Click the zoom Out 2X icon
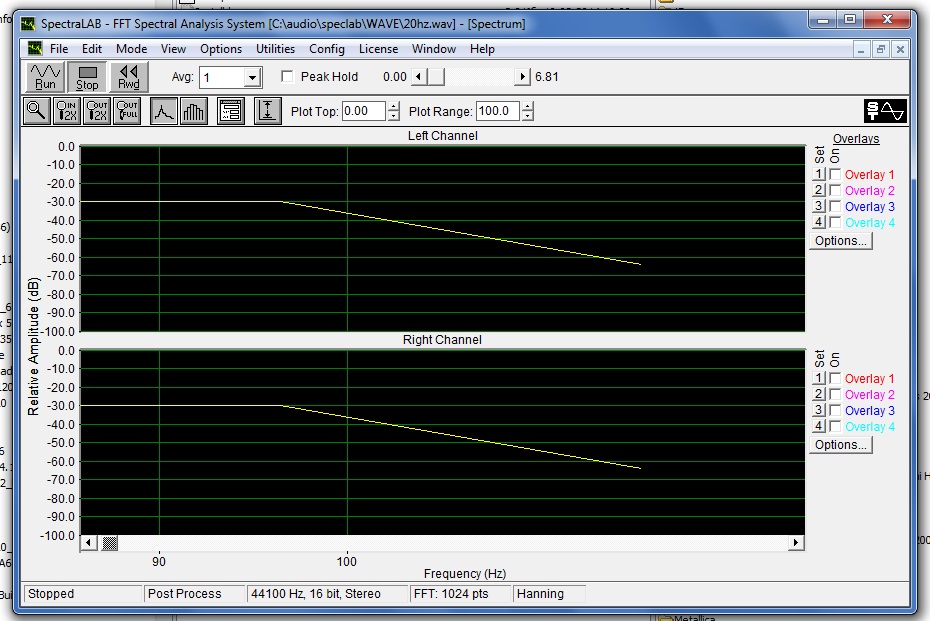Screen dimensions: 930x621 (97, 111)
